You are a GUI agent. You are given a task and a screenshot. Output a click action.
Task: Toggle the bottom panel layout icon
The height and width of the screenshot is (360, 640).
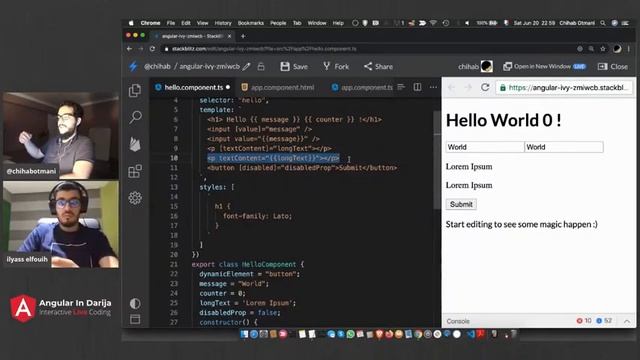pyautogui.click(x=135, y=319)
